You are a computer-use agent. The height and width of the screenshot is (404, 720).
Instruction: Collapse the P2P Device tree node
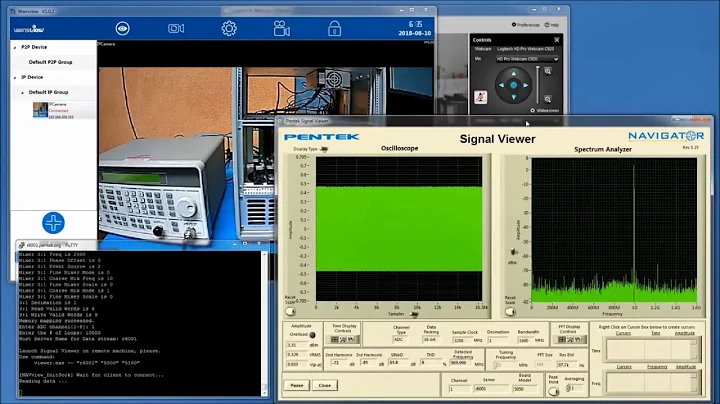[15, 47]
